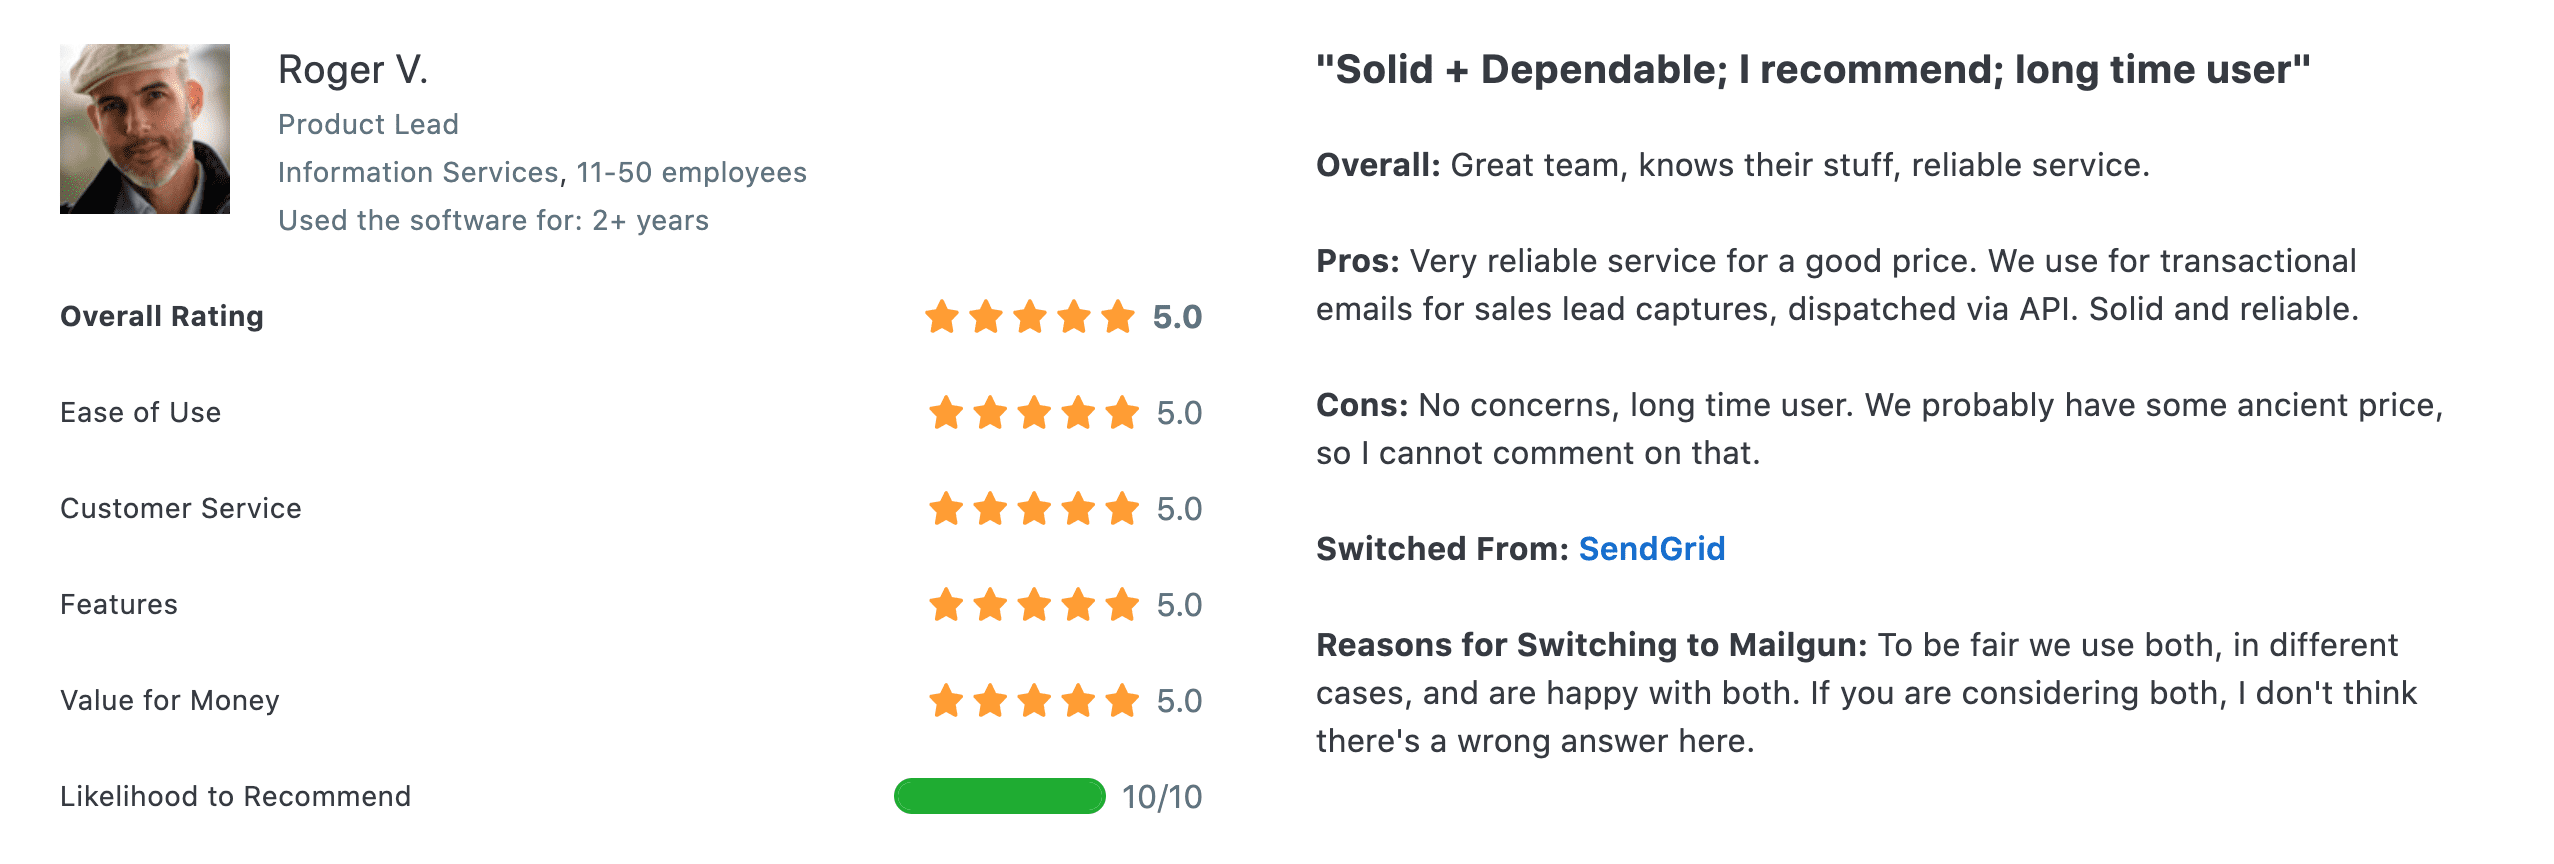Screen dimensions: 2554x864
Task: Click the first star of Overall Rating
Action: pyautogui.click(x=942, y=317)
